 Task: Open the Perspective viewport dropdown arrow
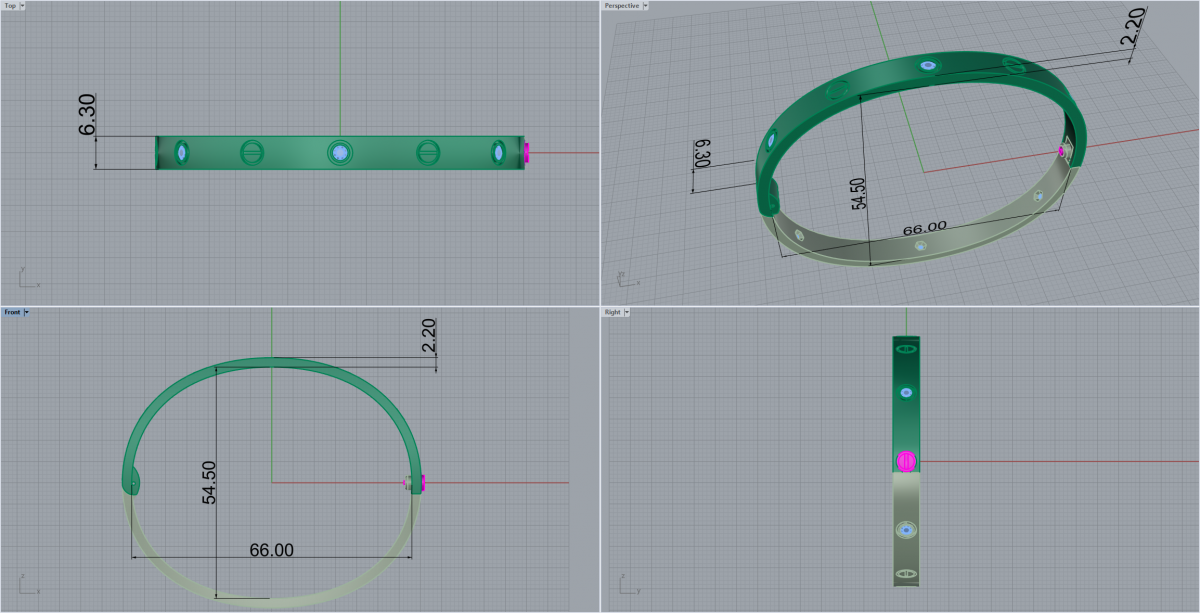click(646, 6)
